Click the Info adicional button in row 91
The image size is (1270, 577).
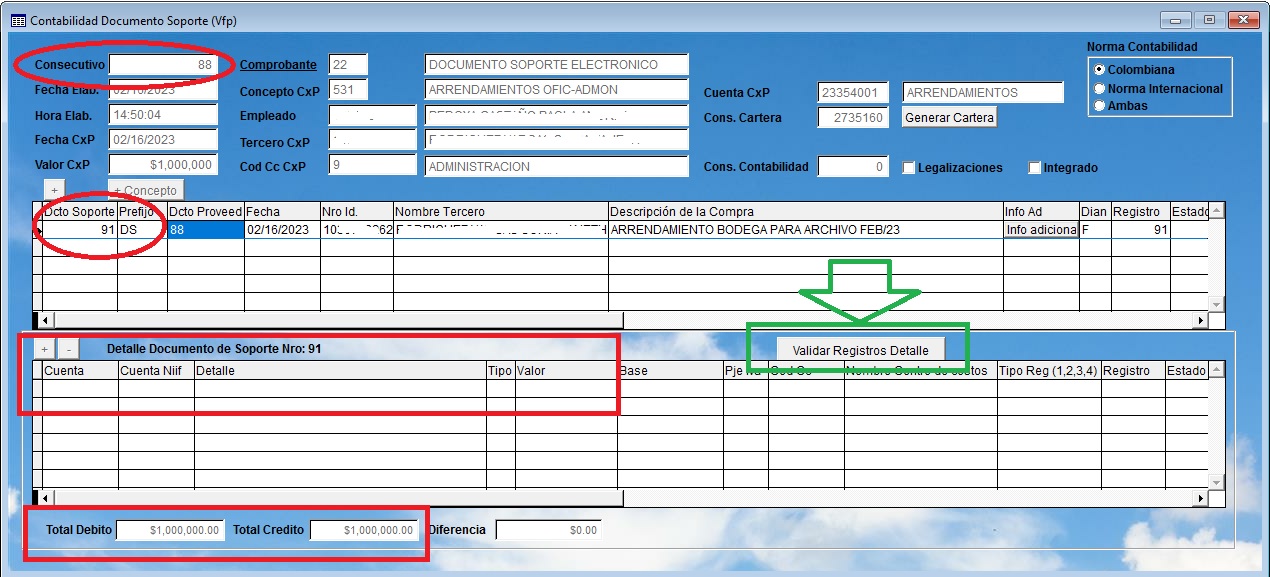coord(1041,230)
